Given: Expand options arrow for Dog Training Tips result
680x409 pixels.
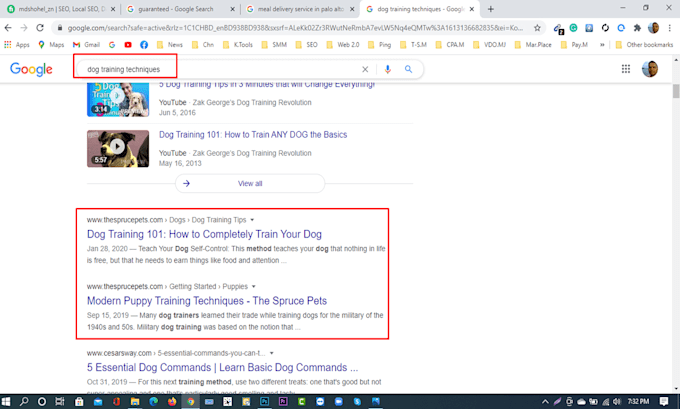Looking at the screenshot, I should pyautogui.click(x=252, y=220).
